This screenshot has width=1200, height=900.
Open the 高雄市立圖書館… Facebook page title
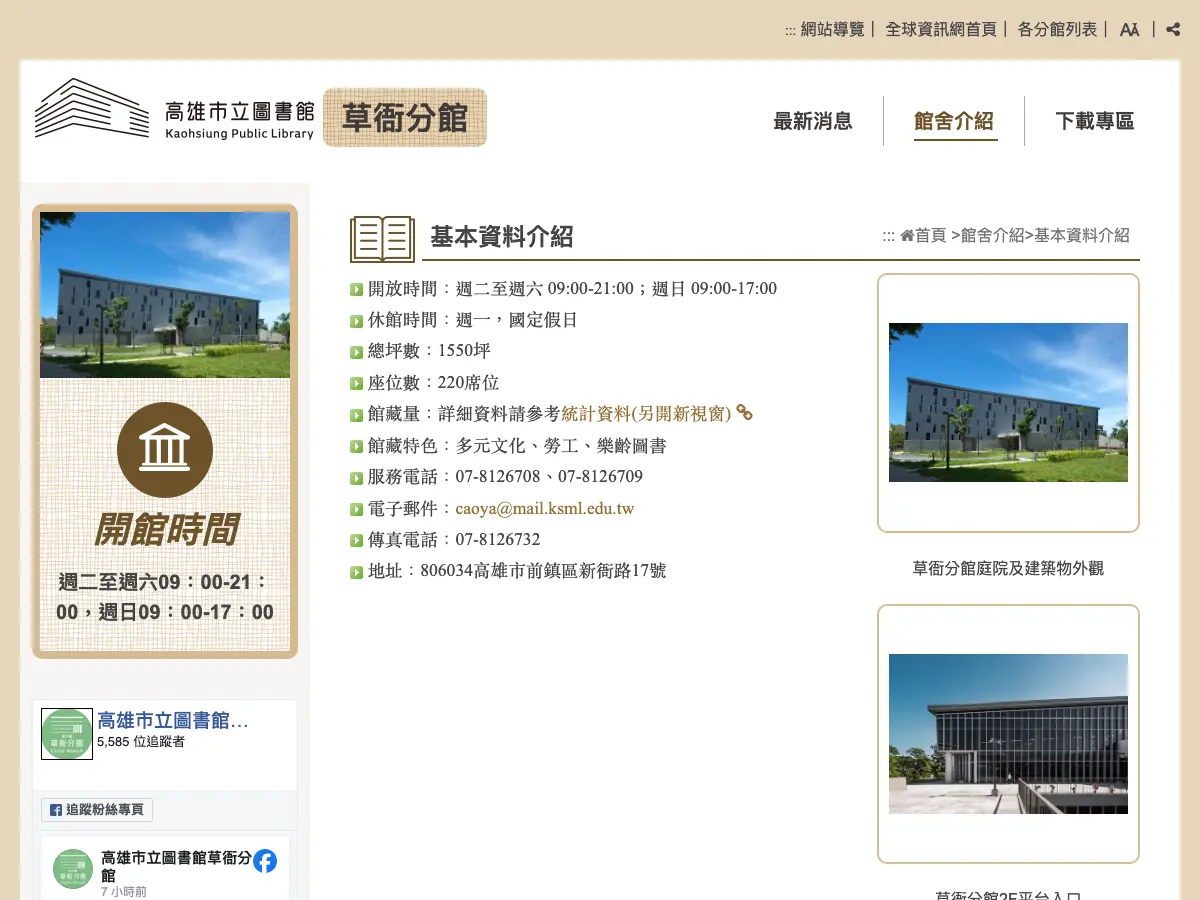point(173,720)
